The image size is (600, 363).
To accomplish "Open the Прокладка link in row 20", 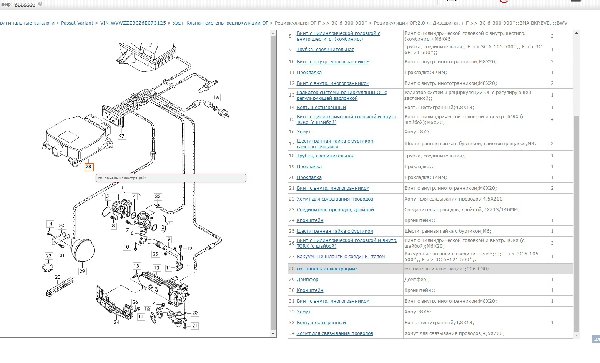I will pyautogui.click(x=309, y=177).
